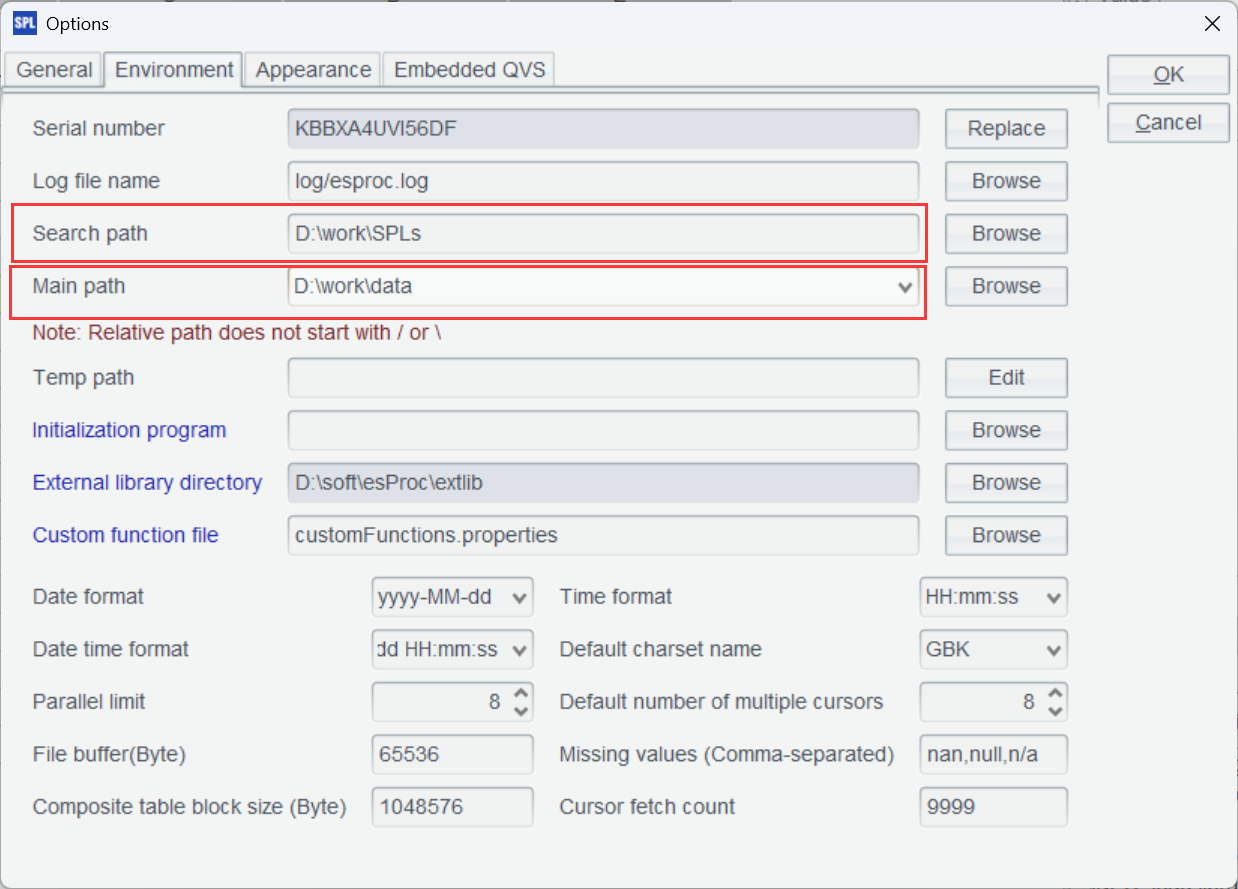The height and width of the screenshot is (889, 1238).
Task: Increase the Parallel limit value
Action: (520, 694)
